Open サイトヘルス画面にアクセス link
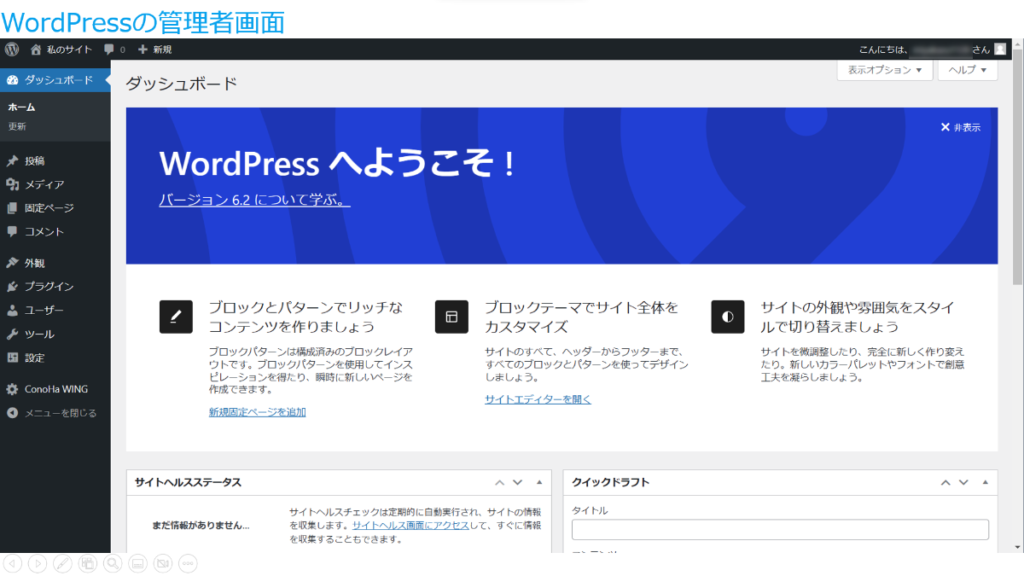 pyautogui.click(x=410, y=525)
